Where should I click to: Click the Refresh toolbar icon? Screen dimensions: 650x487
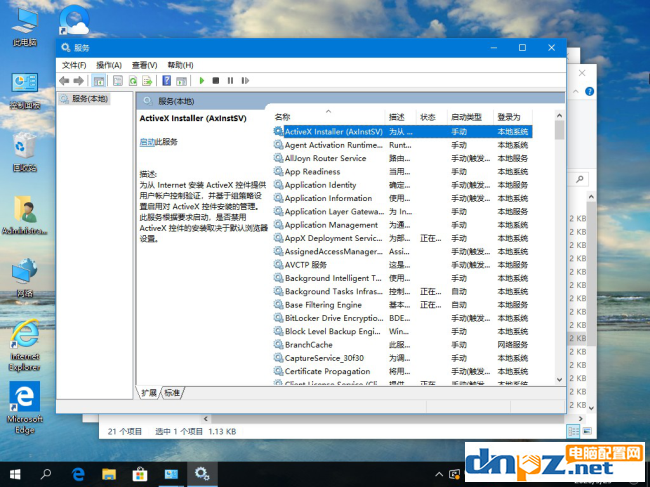pyautogui.click(x=133, y=81)
